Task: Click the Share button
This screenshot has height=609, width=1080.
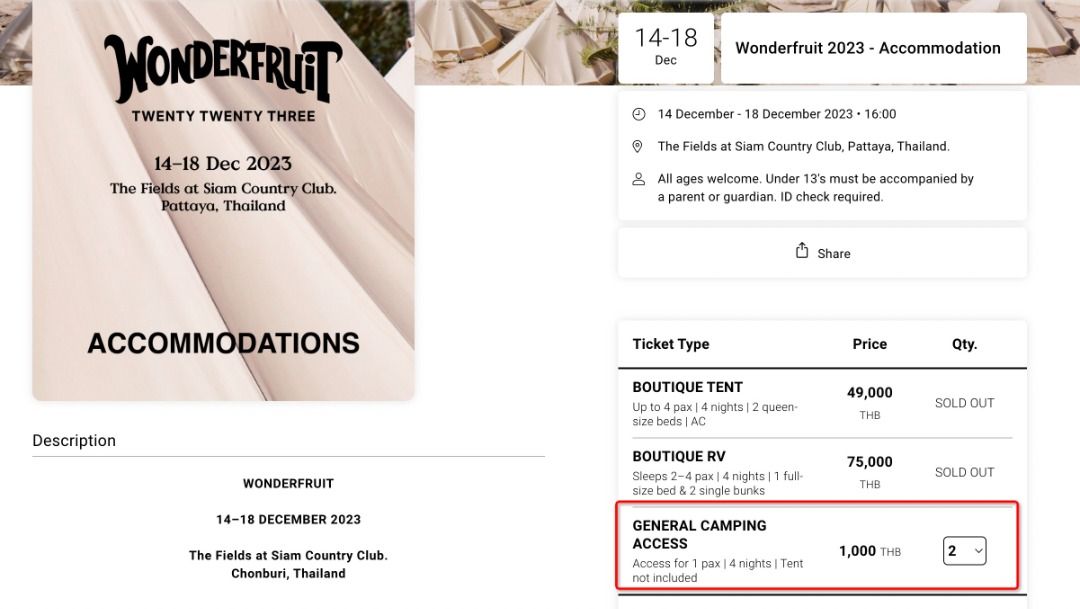Action: 822,253
